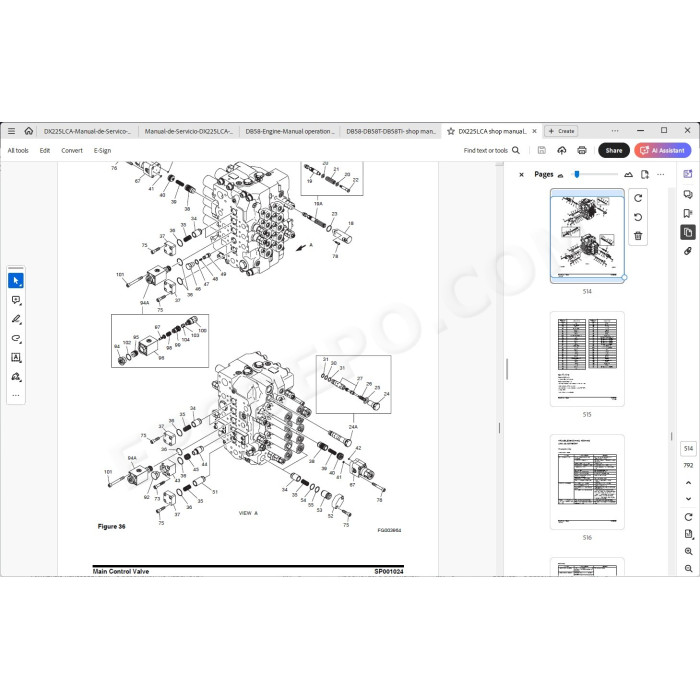Image resolution: width=700 pixels, height=700 pixels.
Task: Switch to the DX225LCA-Manual-de-Servico tab
Action: pyautogui.click(x=87, y=131)
